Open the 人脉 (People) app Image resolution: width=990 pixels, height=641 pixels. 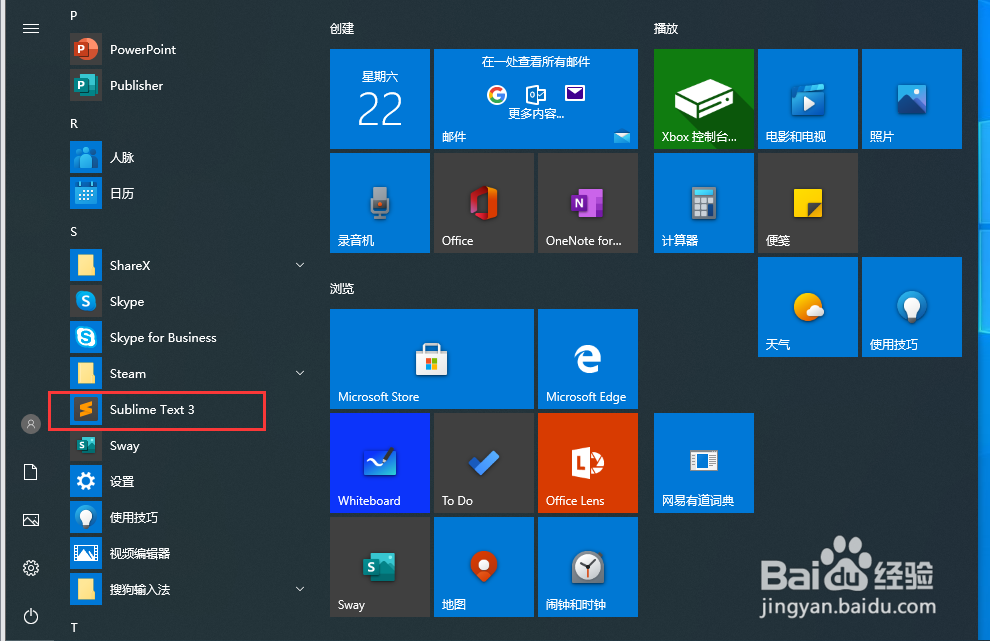[189, 157]
